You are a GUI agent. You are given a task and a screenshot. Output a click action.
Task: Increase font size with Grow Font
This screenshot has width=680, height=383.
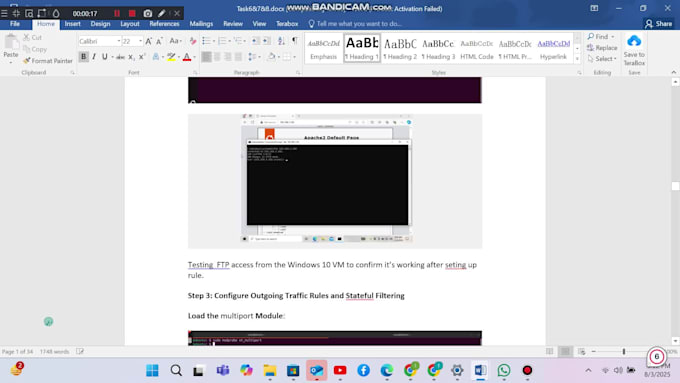point(149,41)
